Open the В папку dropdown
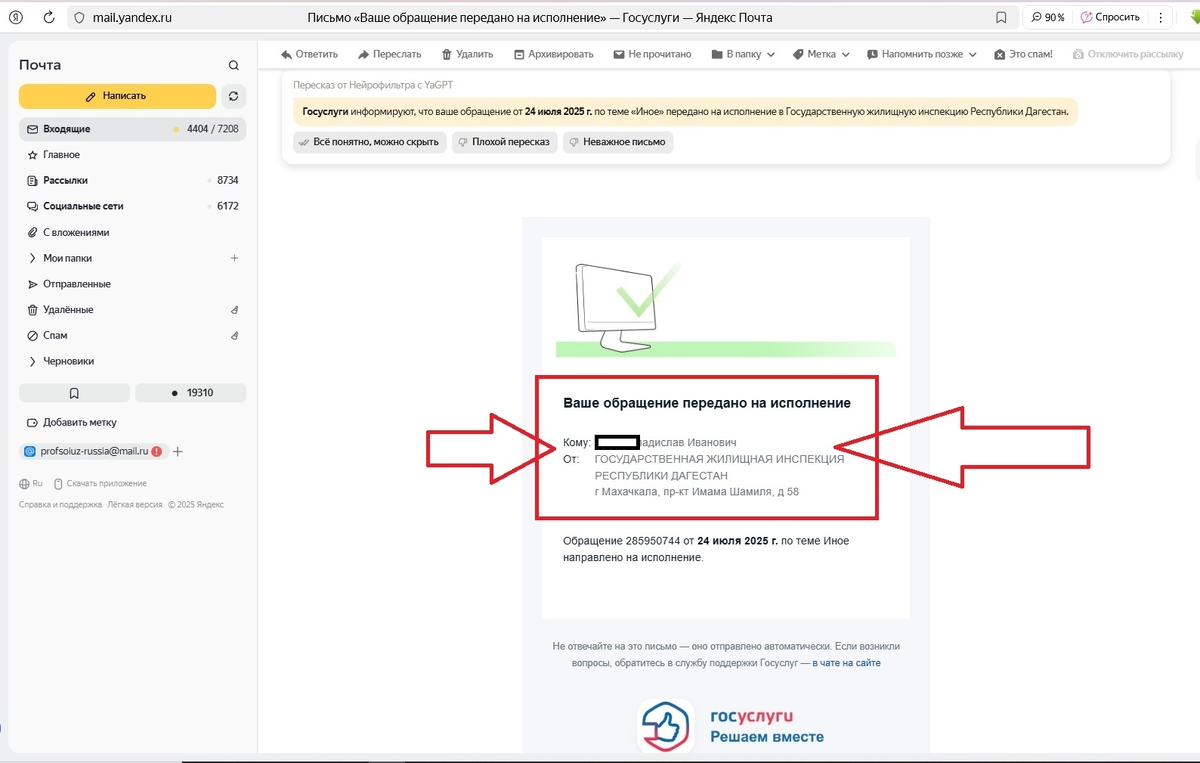 [x=743, y=54]
